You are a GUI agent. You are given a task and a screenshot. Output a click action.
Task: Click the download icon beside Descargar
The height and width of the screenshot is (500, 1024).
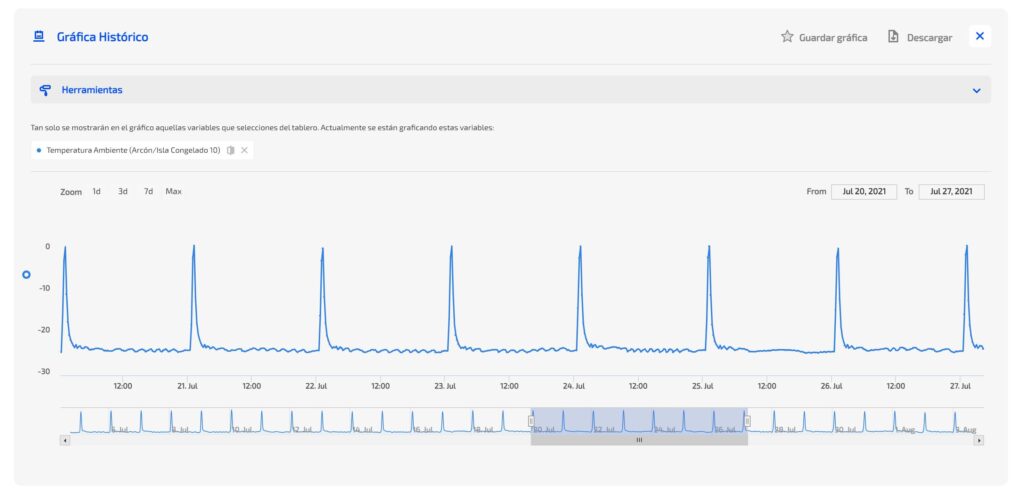pyautogui.click(x=893, y=37)
